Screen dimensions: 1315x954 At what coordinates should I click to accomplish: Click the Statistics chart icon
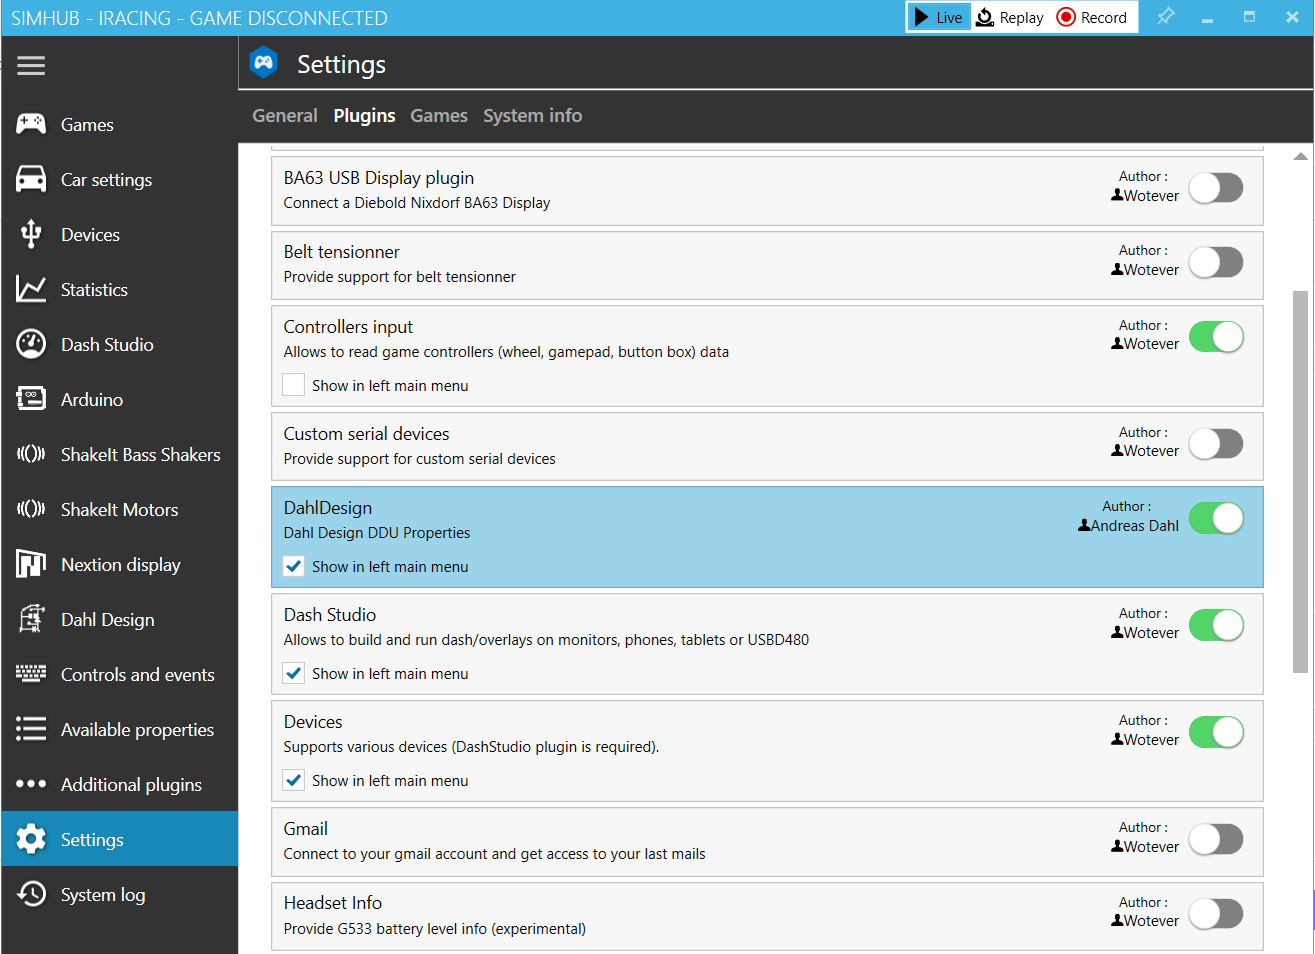pos(31,289)
